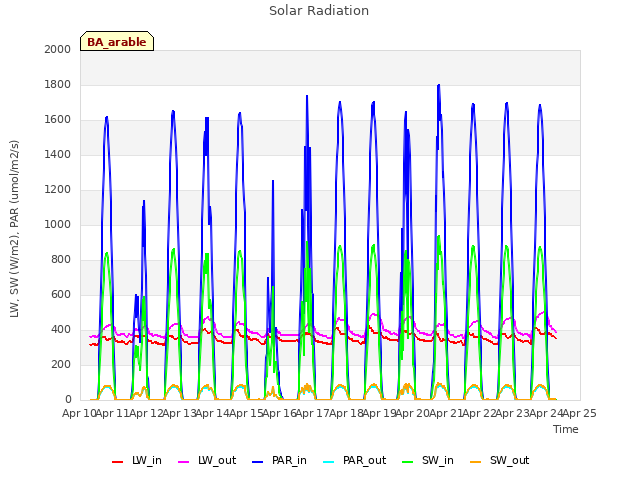Click the BA_arable annotation label
Viewport: 640px width, 480px height.
(117, 42)
